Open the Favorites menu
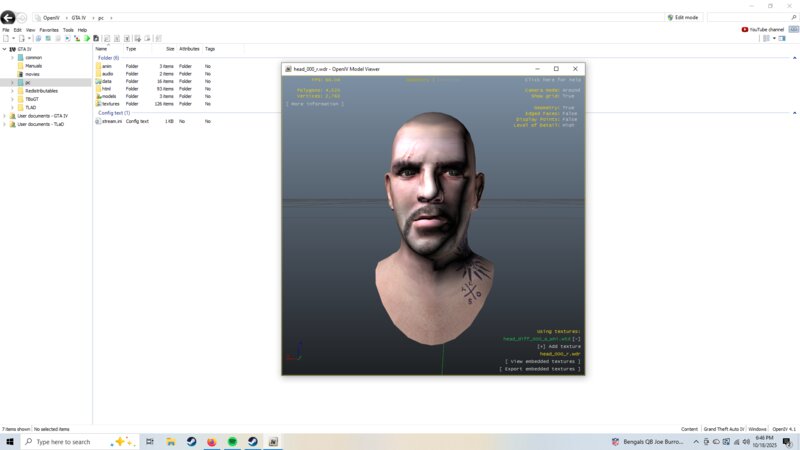Viewport: 800px width, 450px height. coord(49,30)
